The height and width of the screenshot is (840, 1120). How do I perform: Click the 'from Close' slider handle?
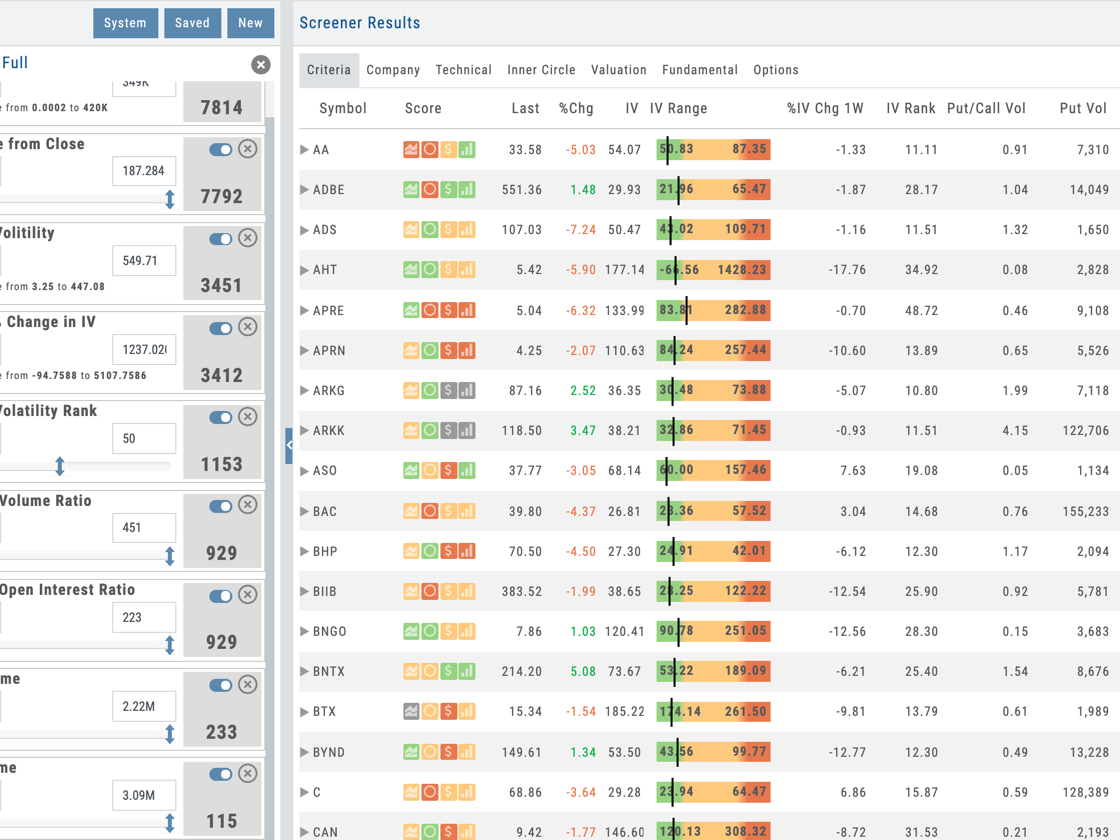[170, 199]
